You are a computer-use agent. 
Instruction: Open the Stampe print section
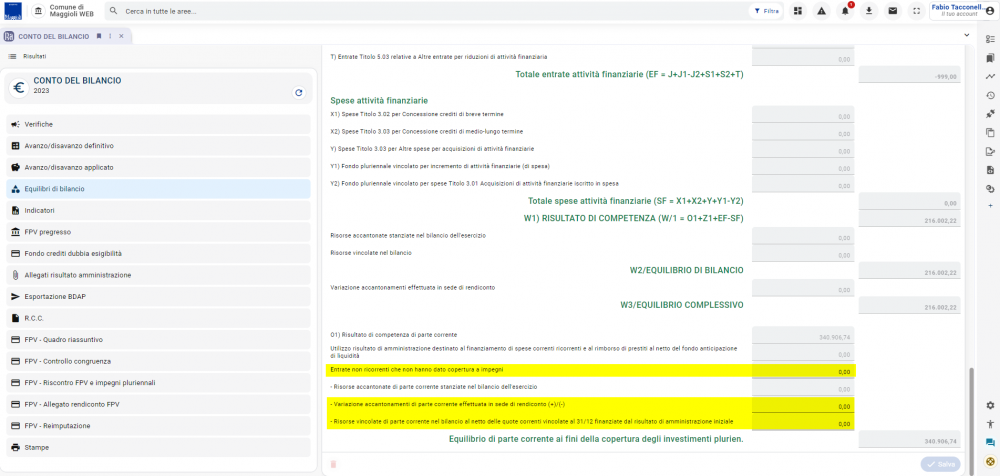pos(158,447)
